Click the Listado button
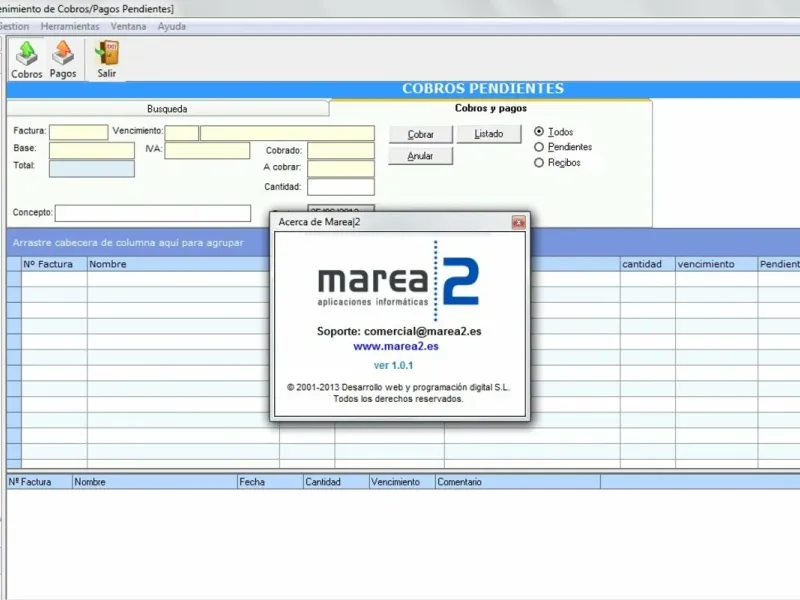Image resolution: width=800 pixels, height=600 pixels. pyautogui.click(x=489, y=134)
